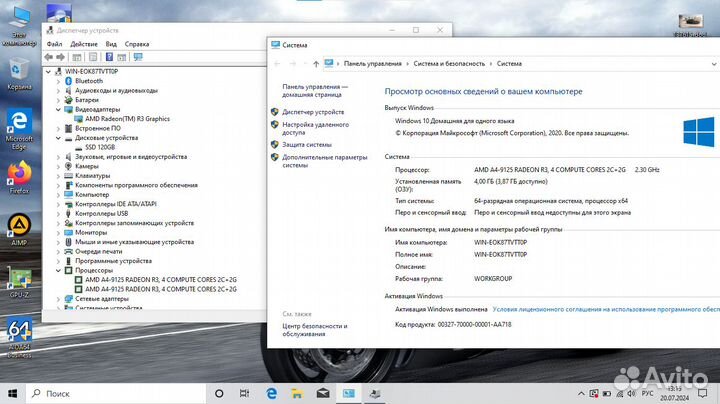Expand the Контроллеры USB node
Screen dimensions: 720x404
click(x=58, y=213)
